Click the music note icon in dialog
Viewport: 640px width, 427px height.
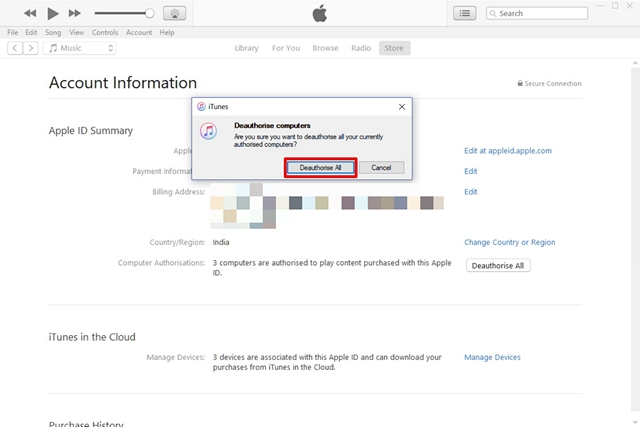pyautogui.click(x=209, y=131)
